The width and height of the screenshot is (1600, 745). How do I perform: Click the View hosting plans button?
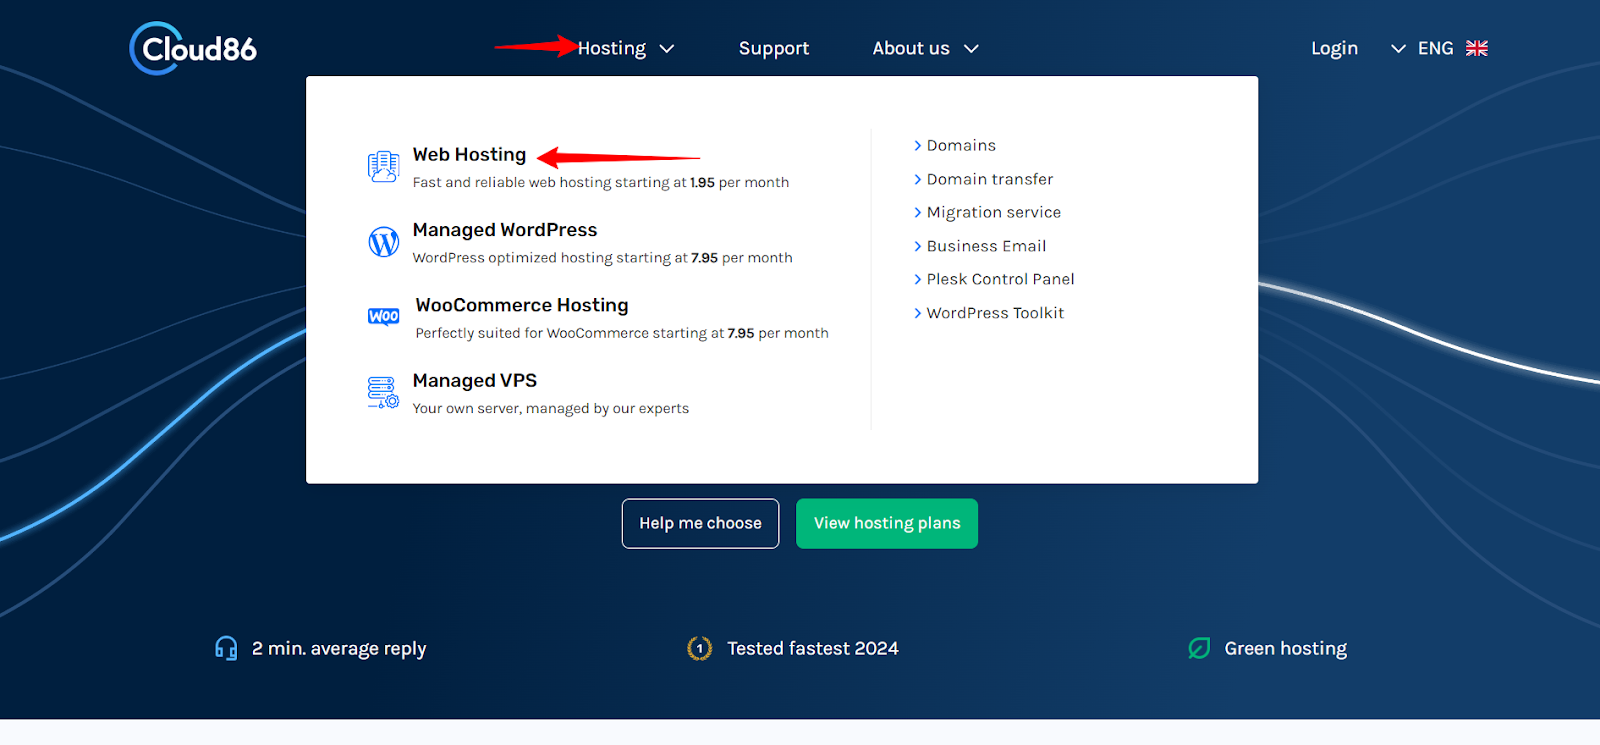pos(887,523)
